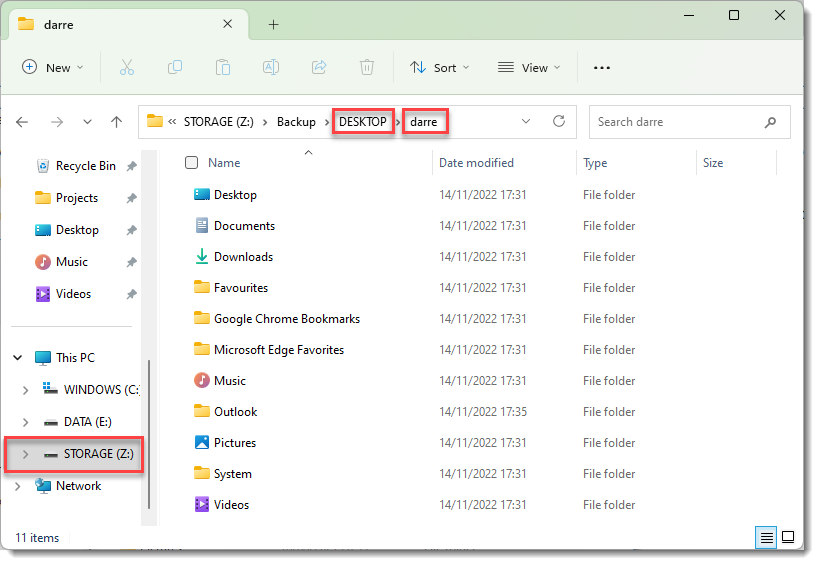Click the Documents folder icon in list
This screenshot has height=565, width=819.
(202, 226)
